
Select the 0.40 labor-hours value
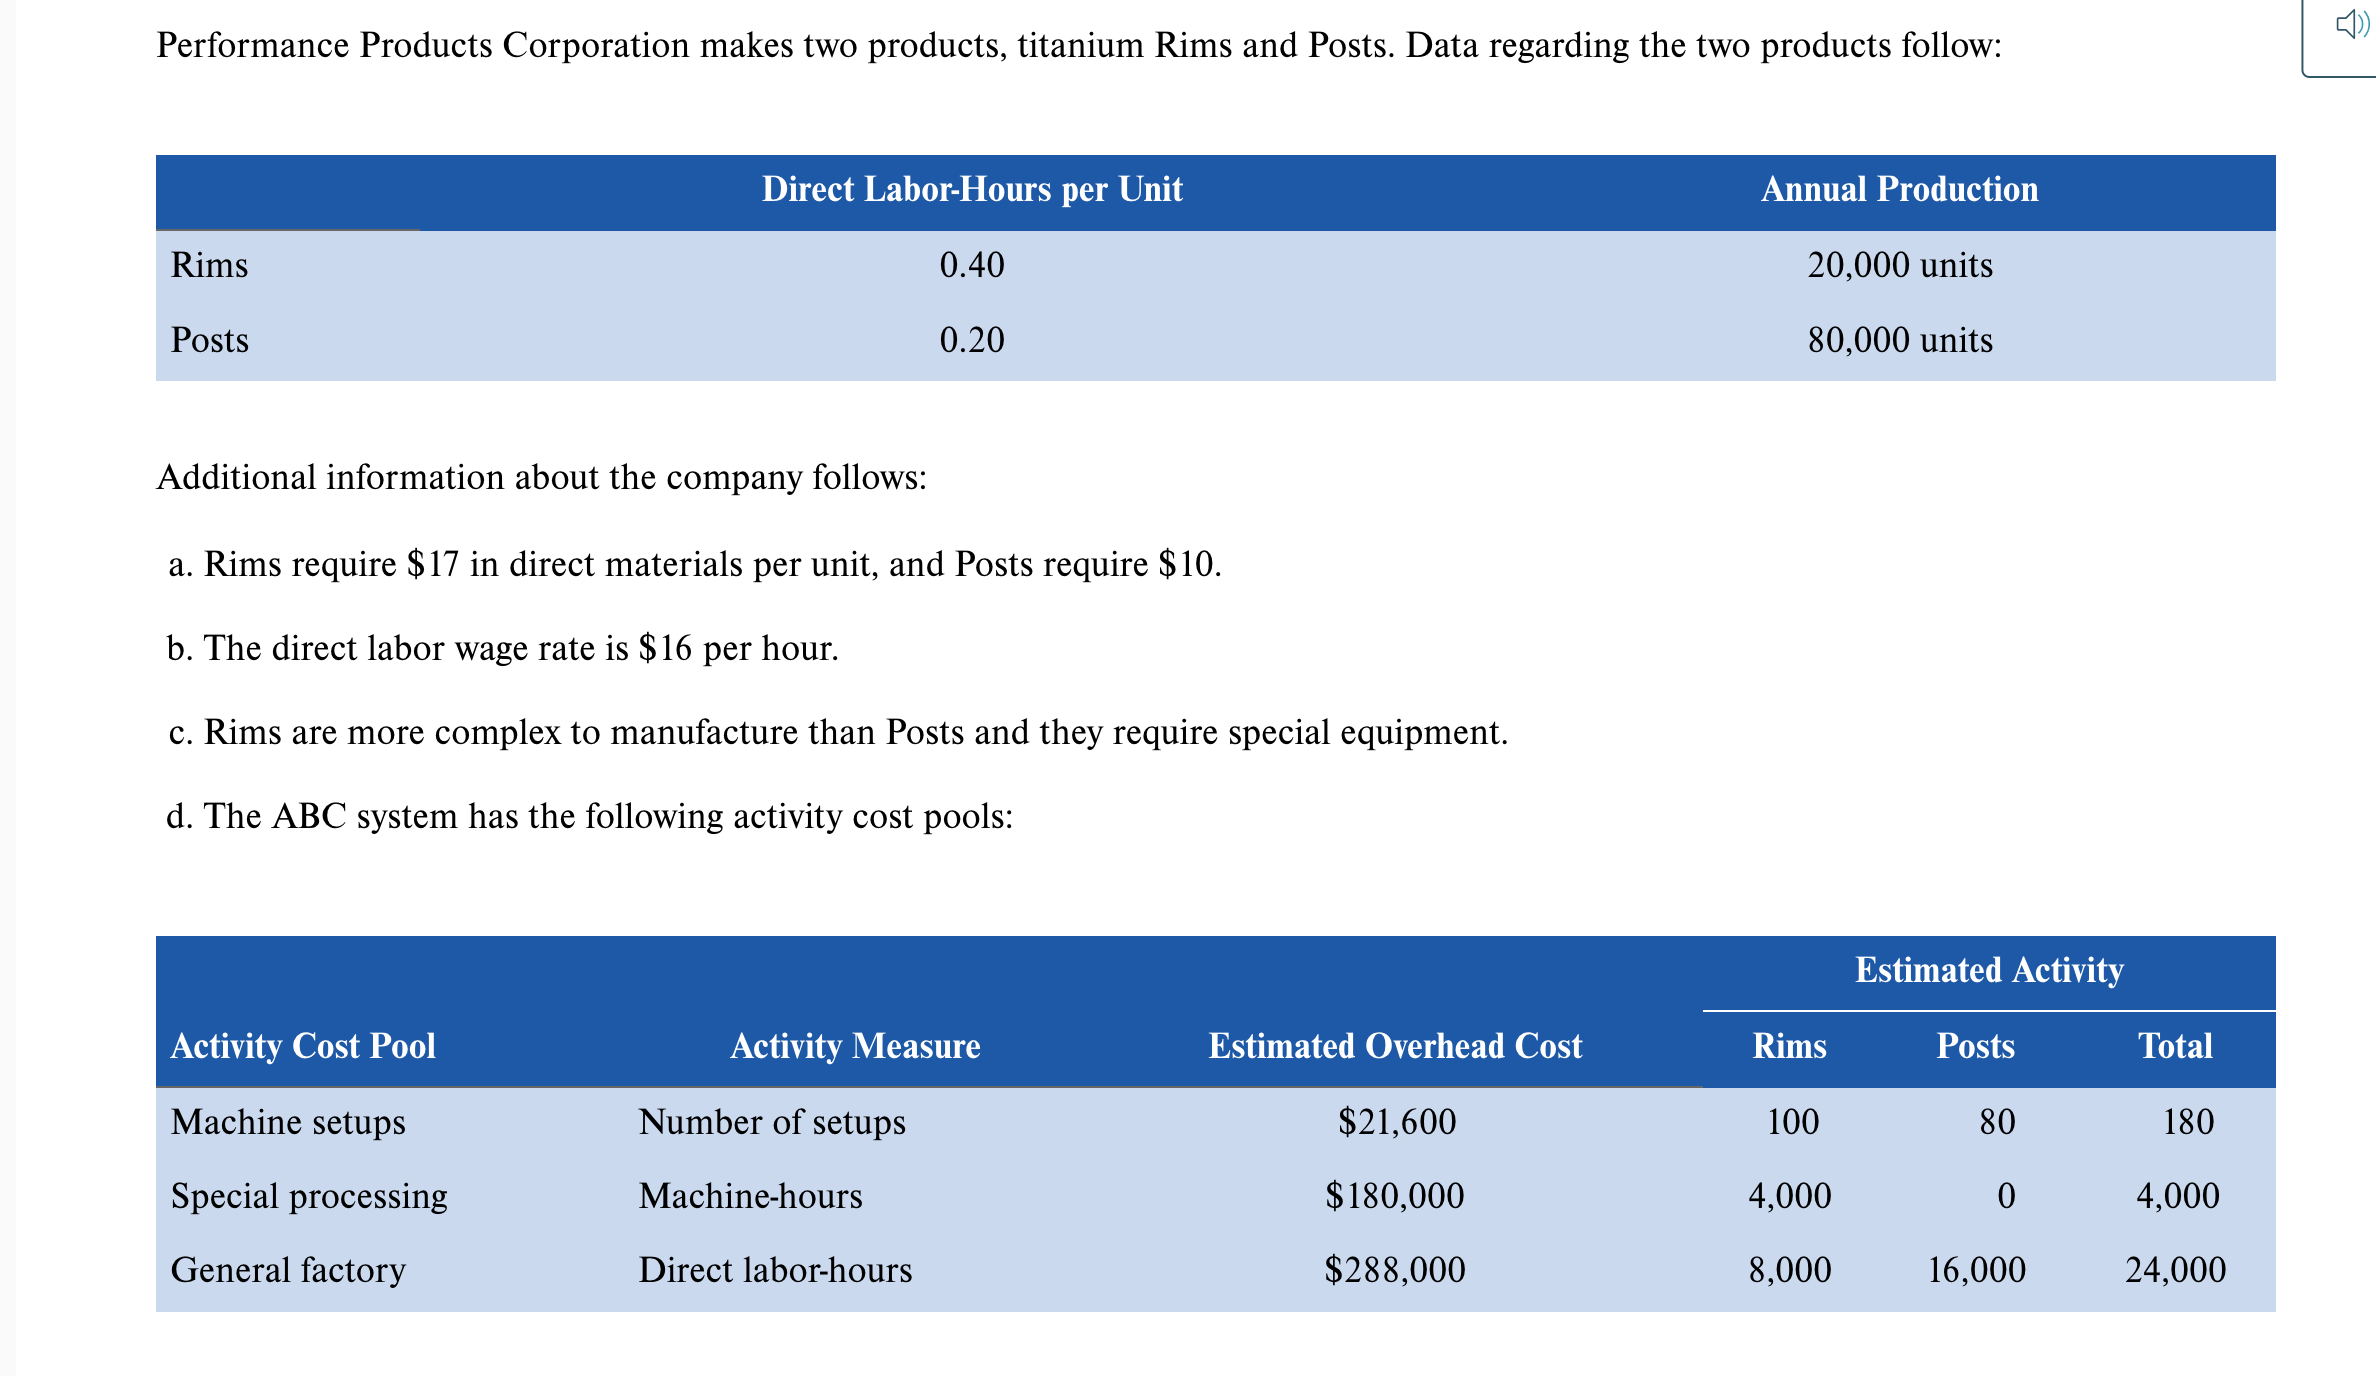[972, 265]
